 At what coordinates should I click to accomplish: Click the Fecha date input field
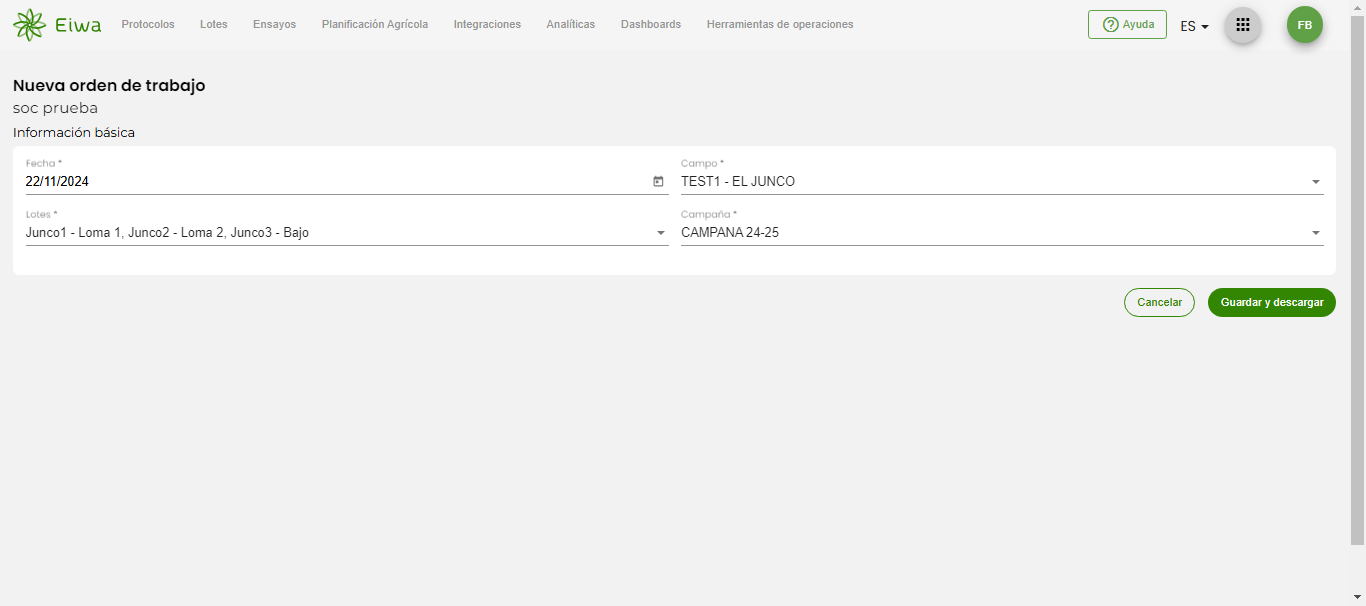[x=330, y=182]
